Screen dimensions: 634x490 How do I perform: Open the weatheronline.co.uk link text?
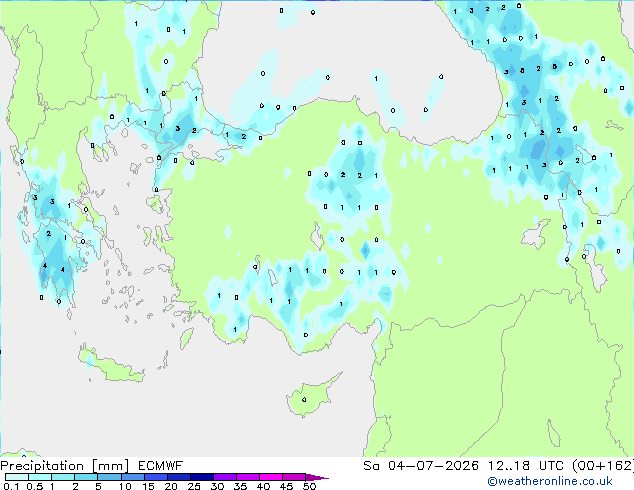click(x=550, y=481)
